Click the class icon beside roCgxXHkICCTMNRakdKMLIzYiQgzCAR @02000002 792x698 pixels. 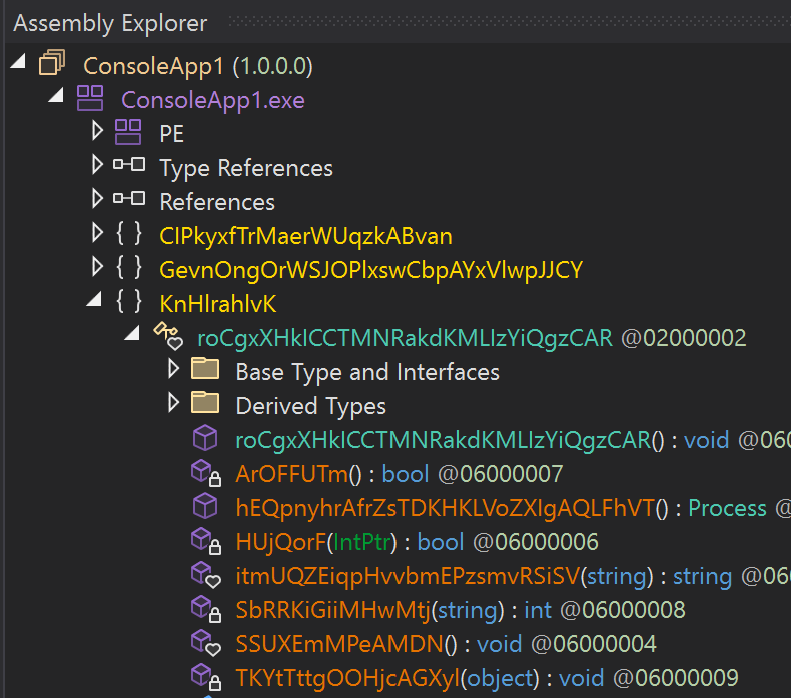coord(166,337)
